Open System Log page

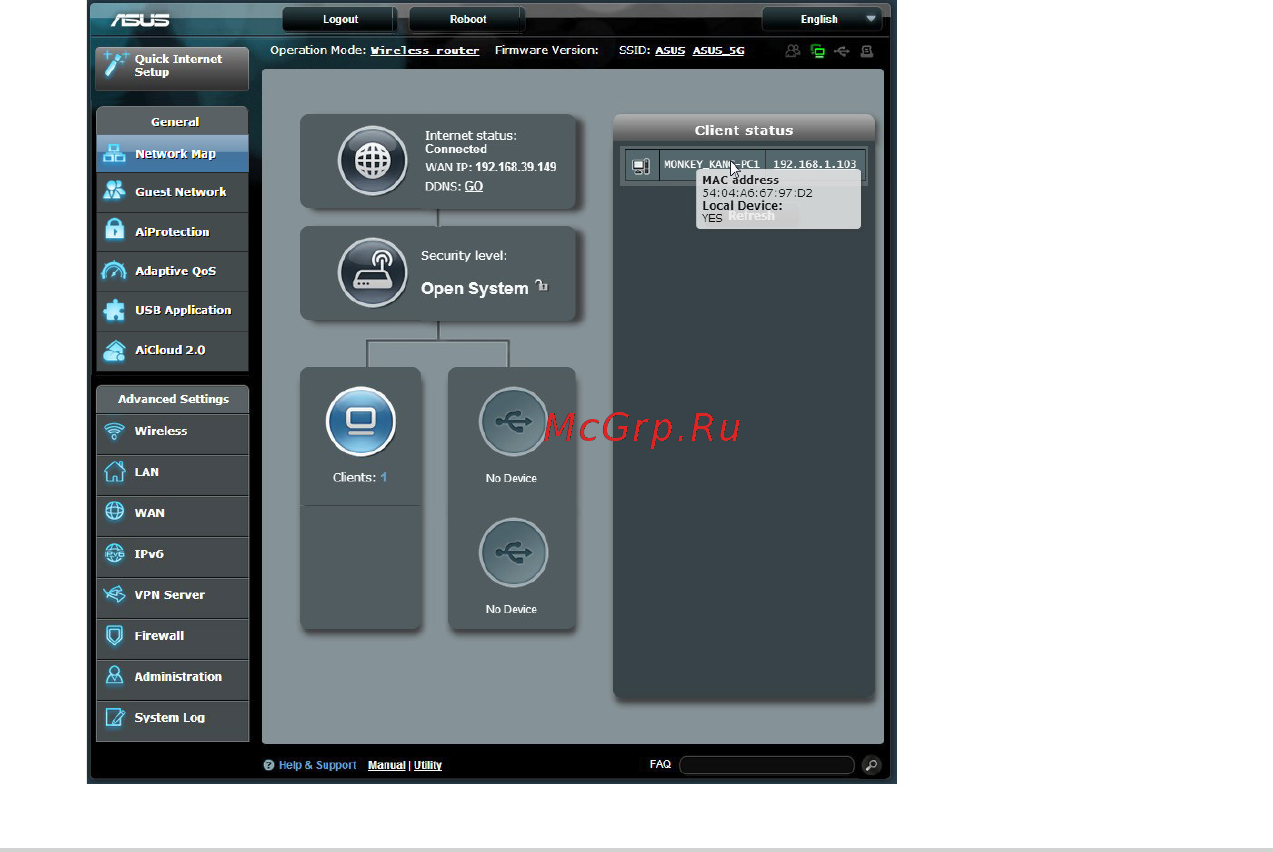pos(172,721)
